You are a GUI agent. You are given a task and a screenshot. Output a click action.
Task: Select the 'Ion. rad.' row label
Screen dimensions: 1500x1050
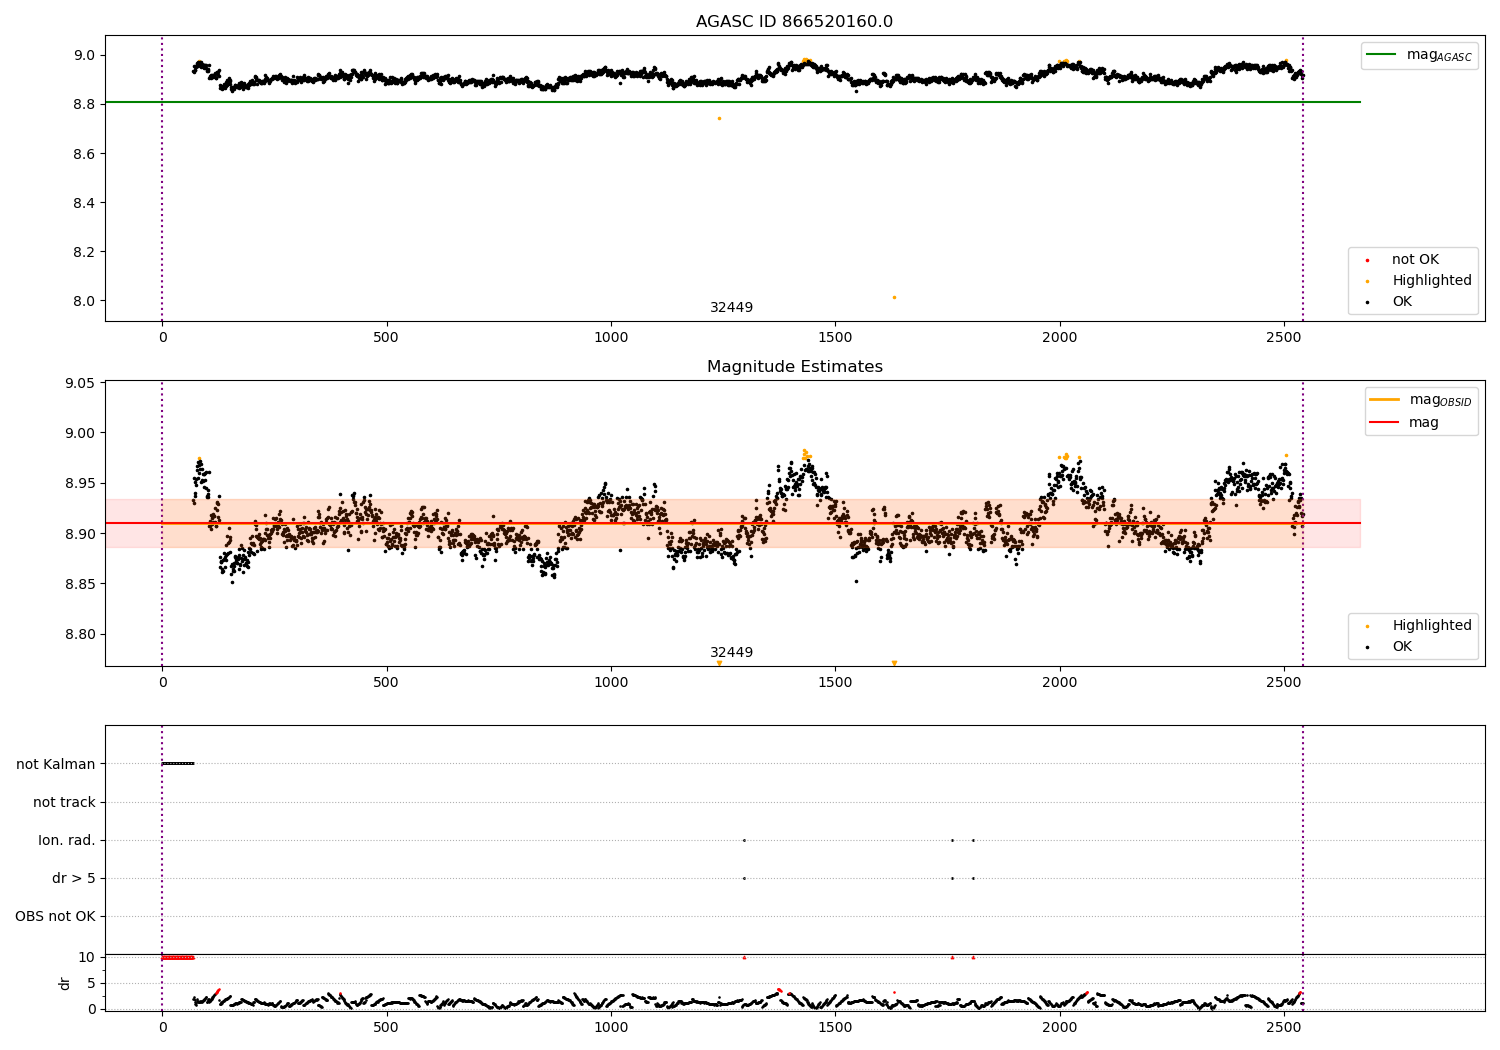[x=67, y=840]
